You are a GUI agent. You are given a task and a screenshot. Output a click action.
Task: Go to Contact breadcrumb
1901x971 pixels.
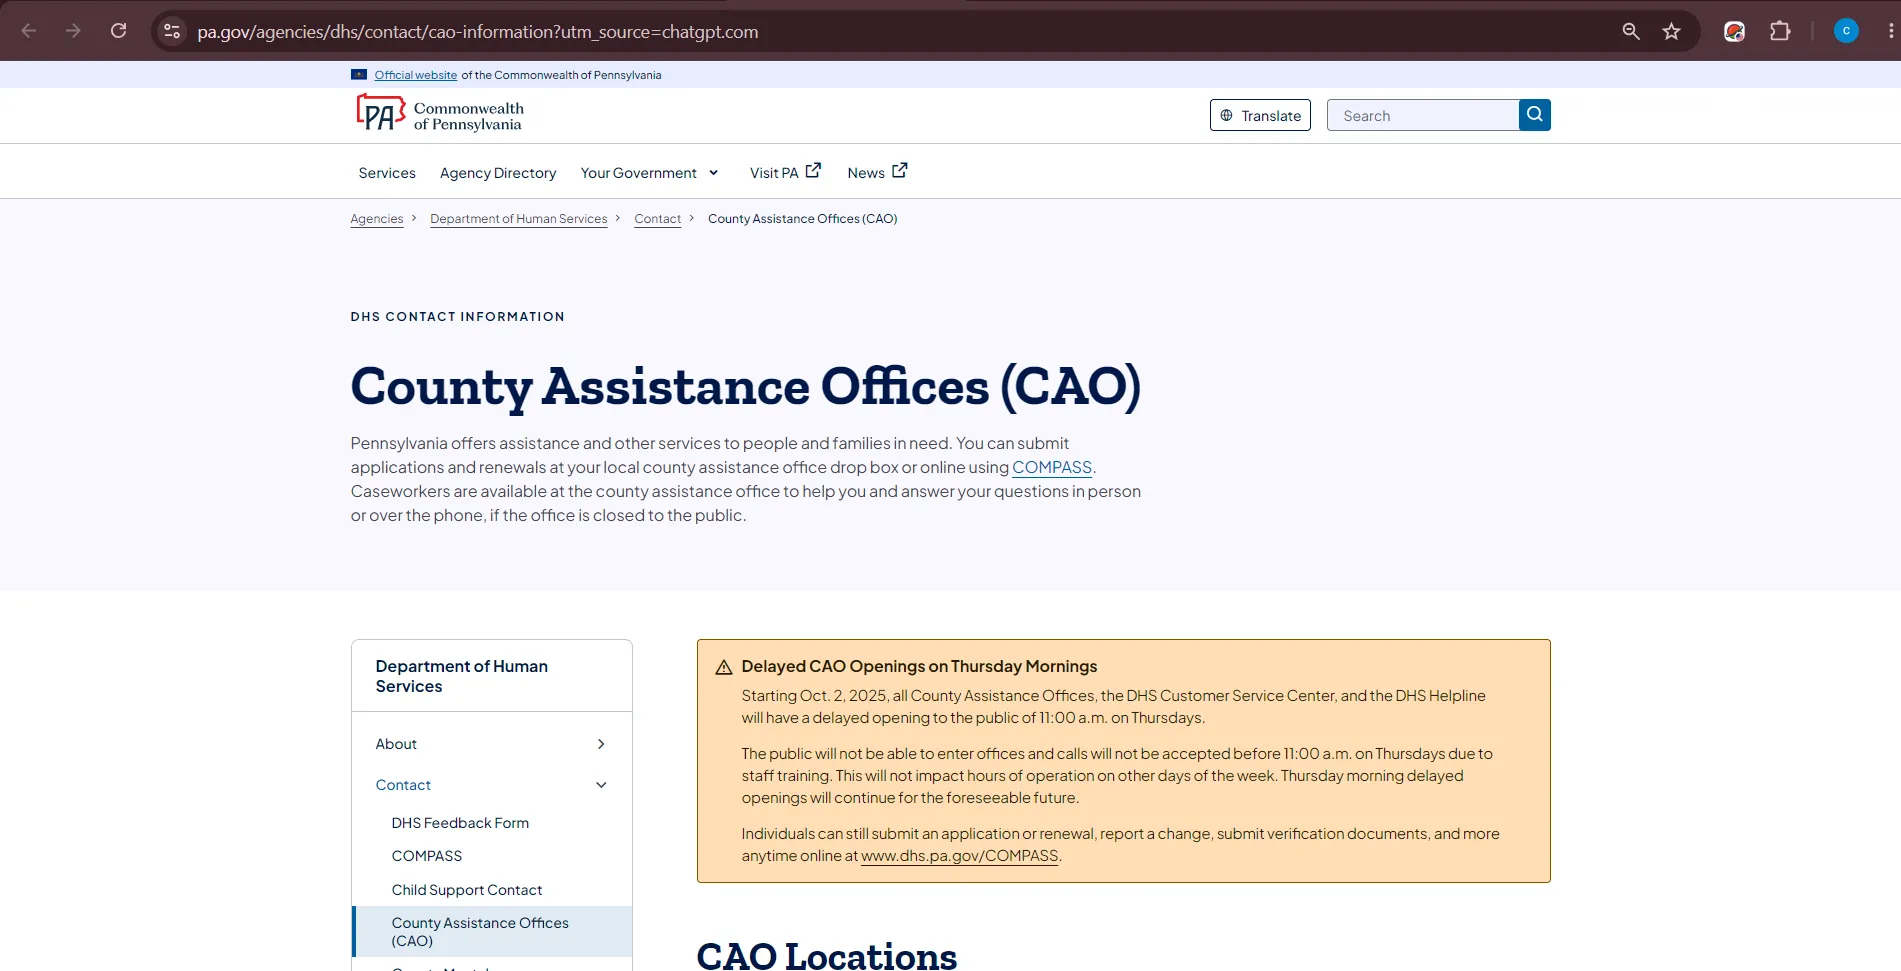tap(657, 219)
